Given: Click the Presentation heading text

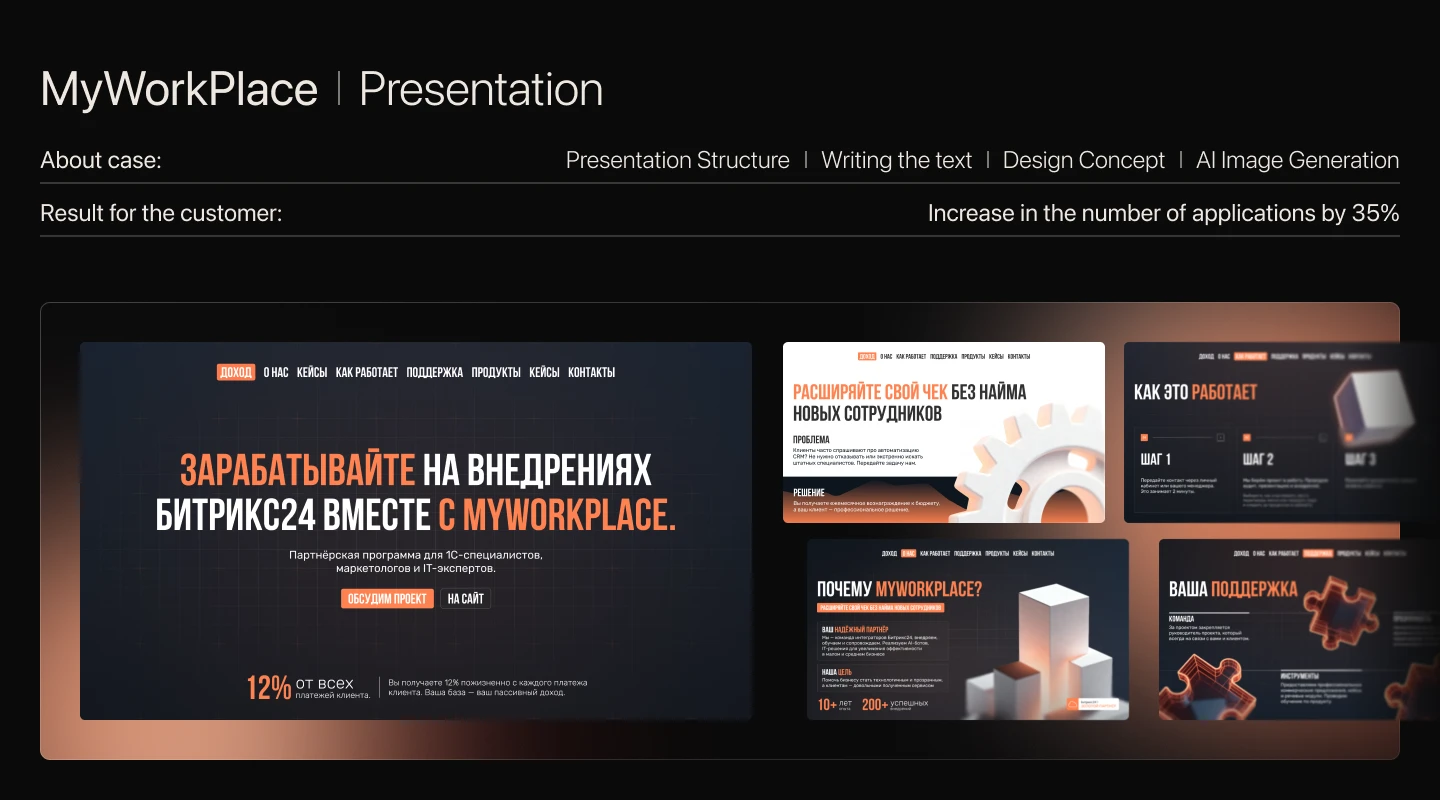Looking at the screenshot, I should (481, 89).
